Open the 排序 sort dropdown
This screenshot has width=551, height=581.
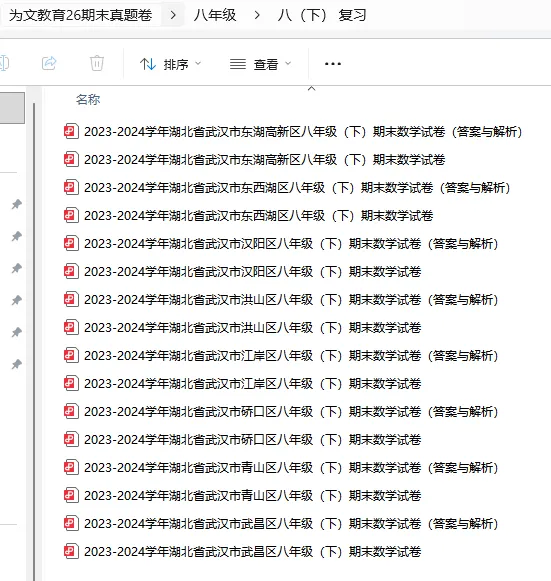[x=170, y=64]
